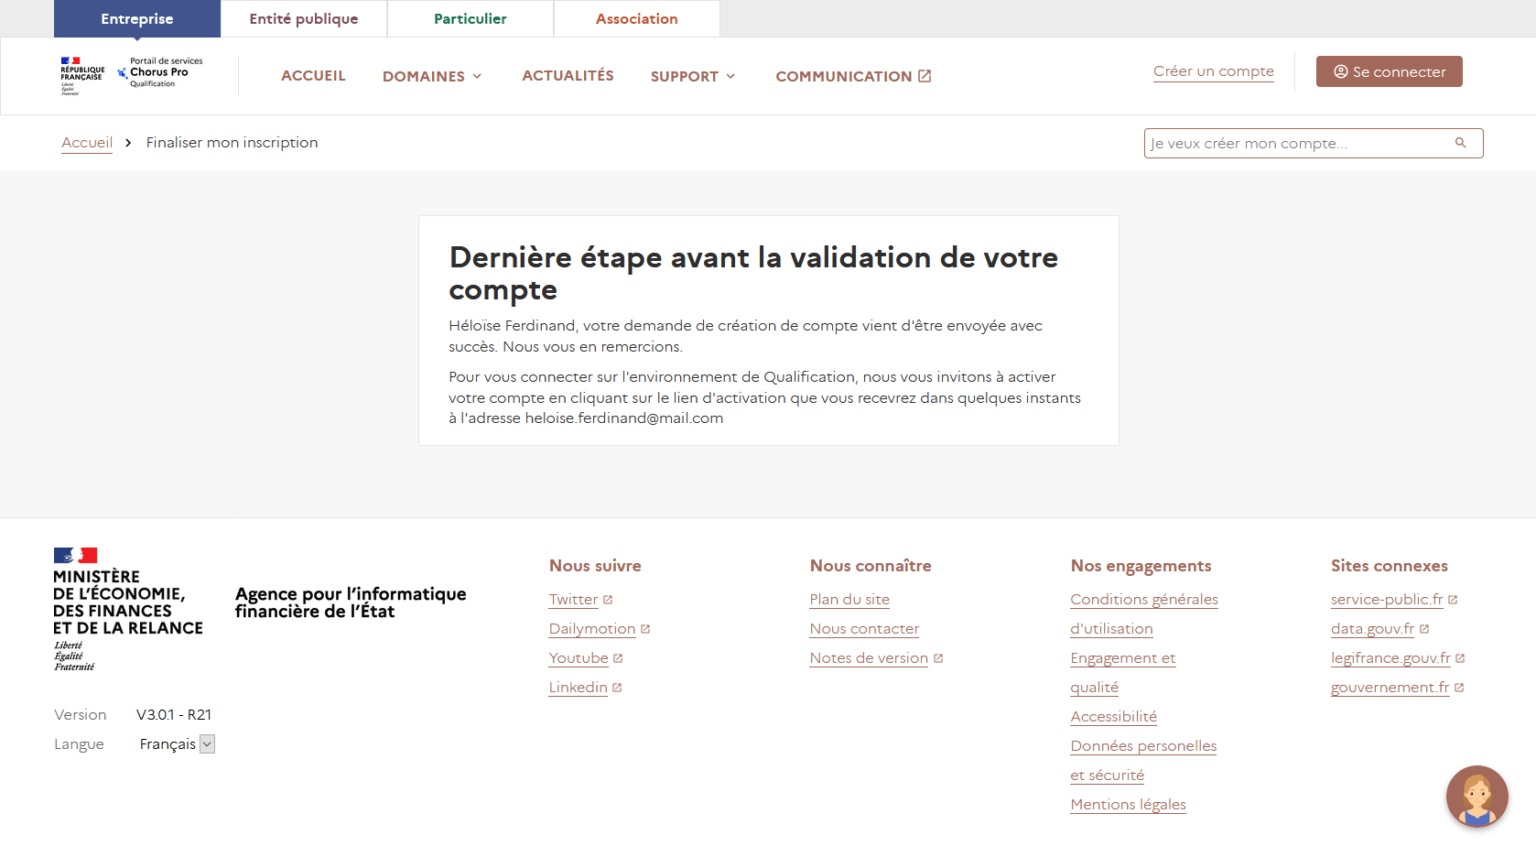The width and height of the screenshot is (1536, 857).
Task: Open the Twitter footer link
Action: pyautogui.click(x=573, y=600)
